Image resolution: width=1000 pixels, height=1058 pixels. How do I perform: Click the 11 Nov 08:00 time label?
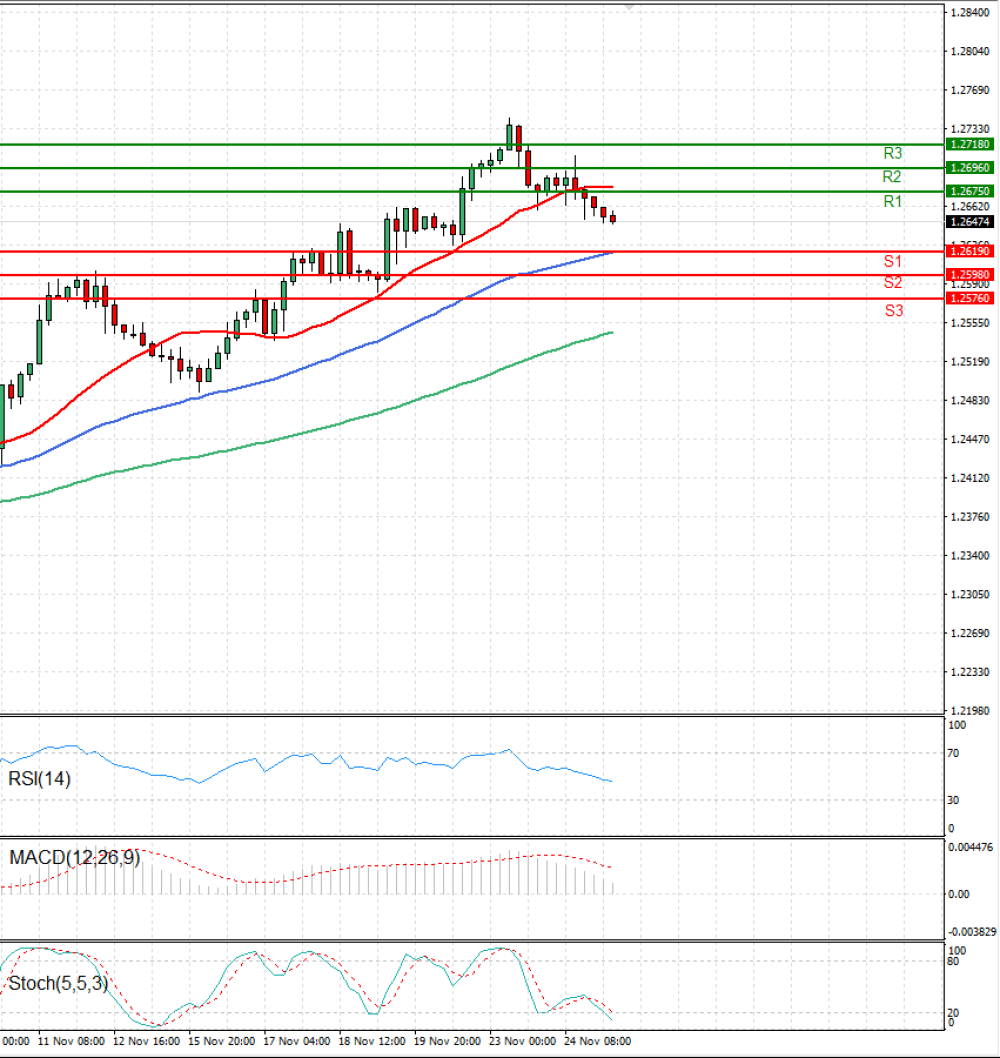72,1041
